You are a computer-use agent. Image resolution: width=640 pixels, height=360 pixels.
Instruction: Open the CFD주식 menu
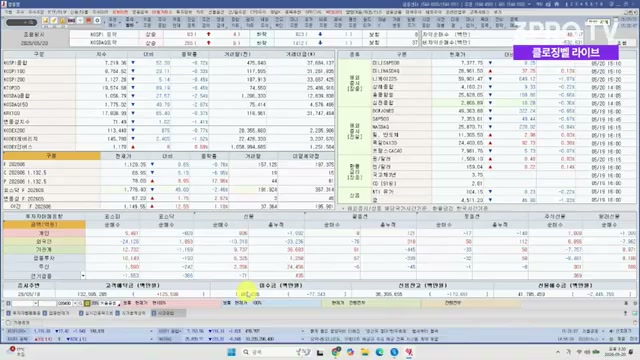[x=258, y=12]
